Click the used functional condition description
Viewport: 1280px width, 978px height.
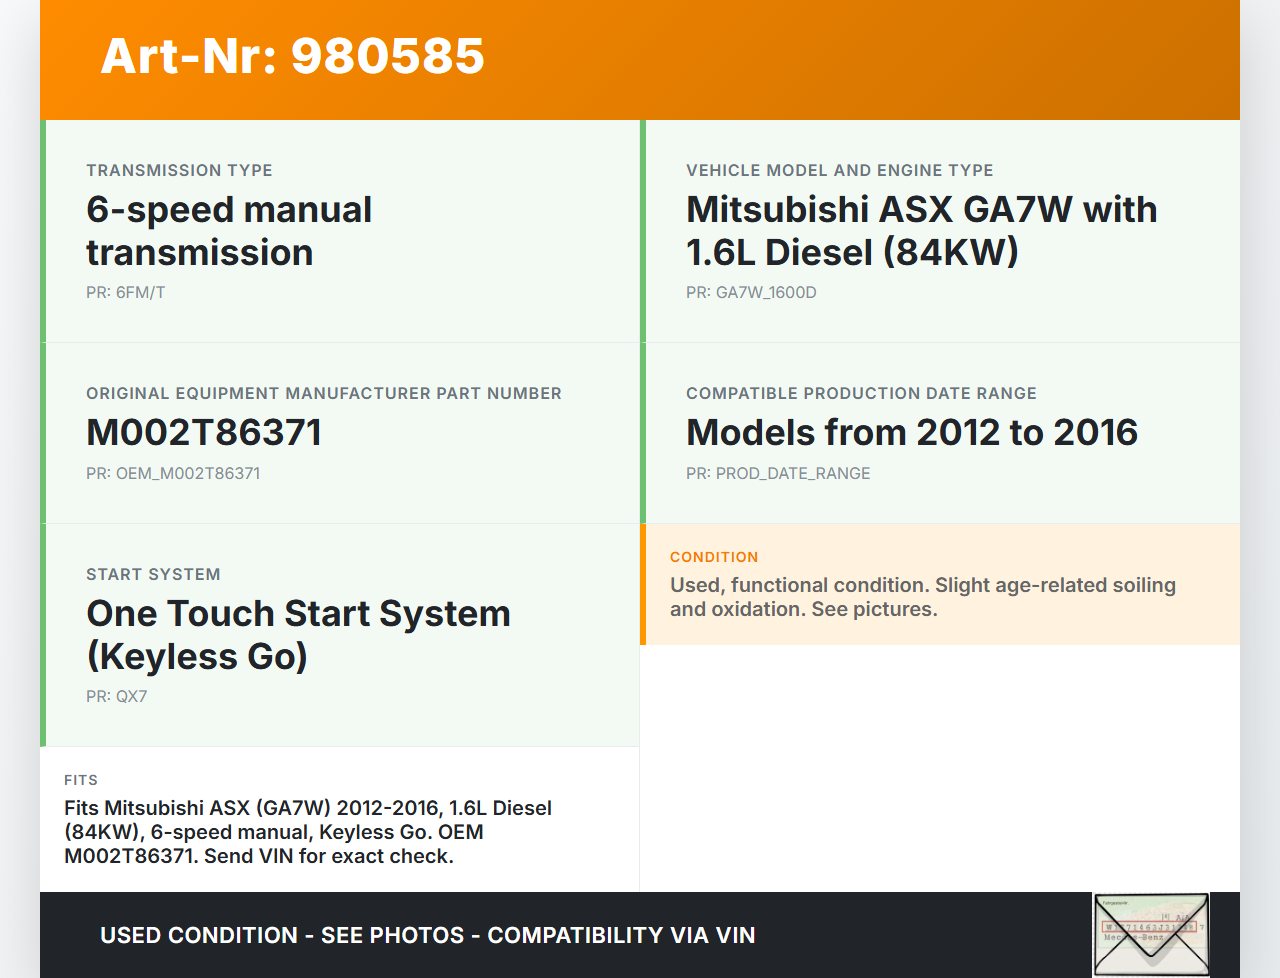(x=922, y=597)
